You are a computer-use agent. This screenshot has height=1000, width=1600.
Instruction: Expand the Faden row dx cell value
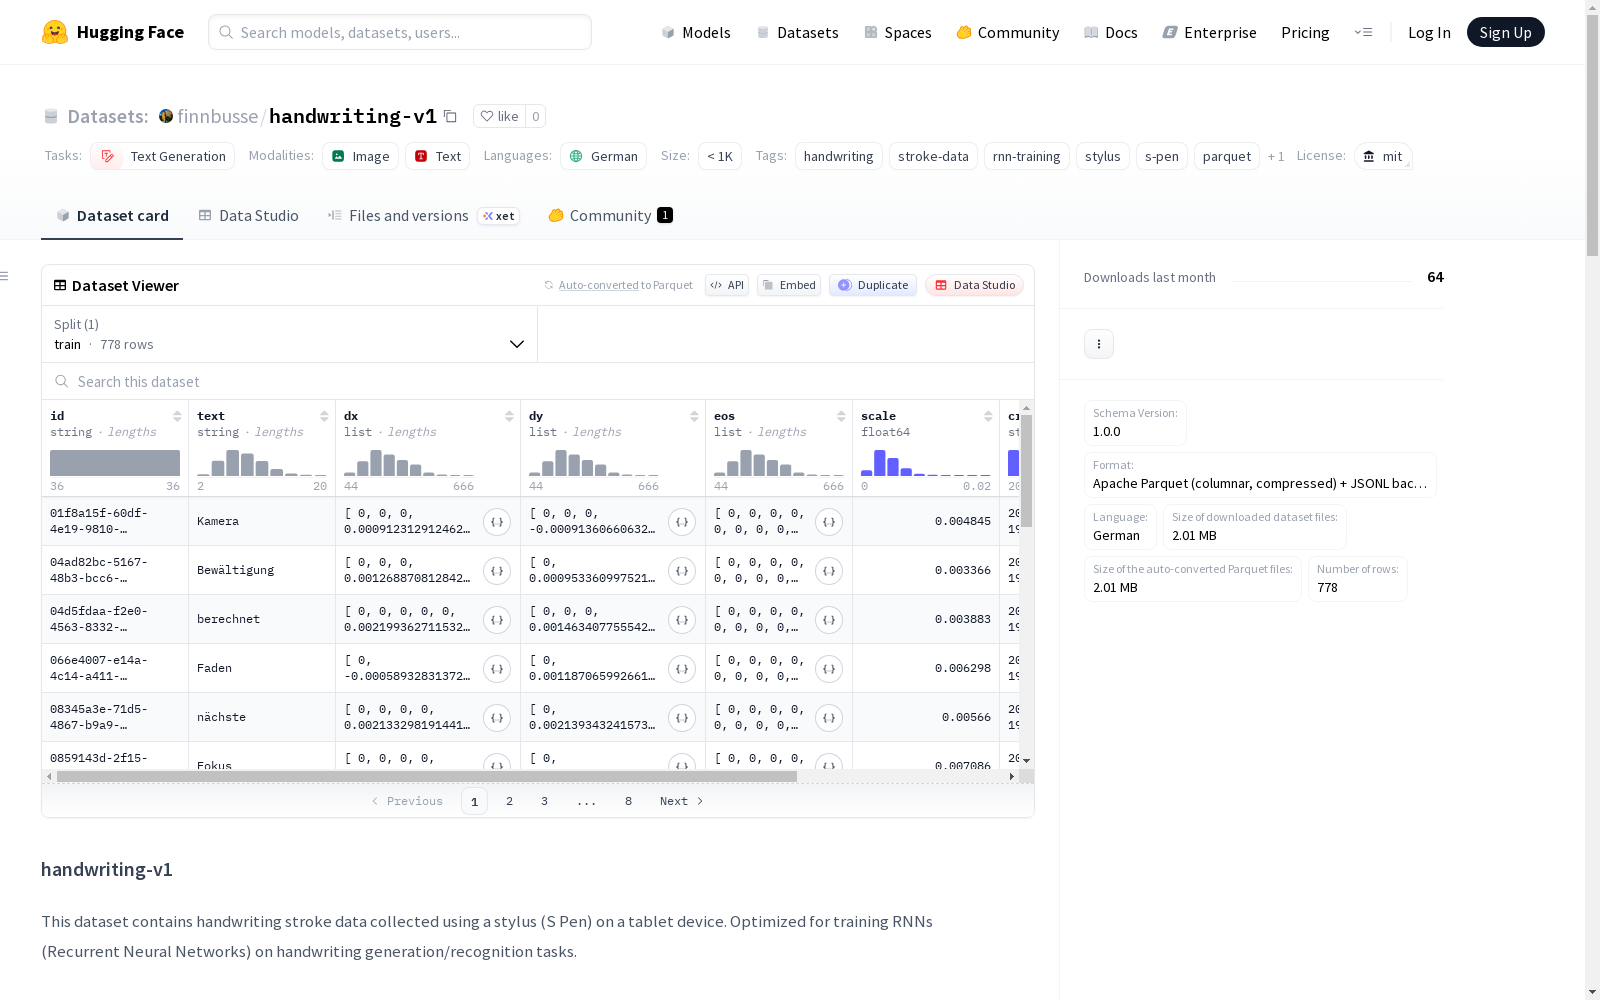coord(497,669)
